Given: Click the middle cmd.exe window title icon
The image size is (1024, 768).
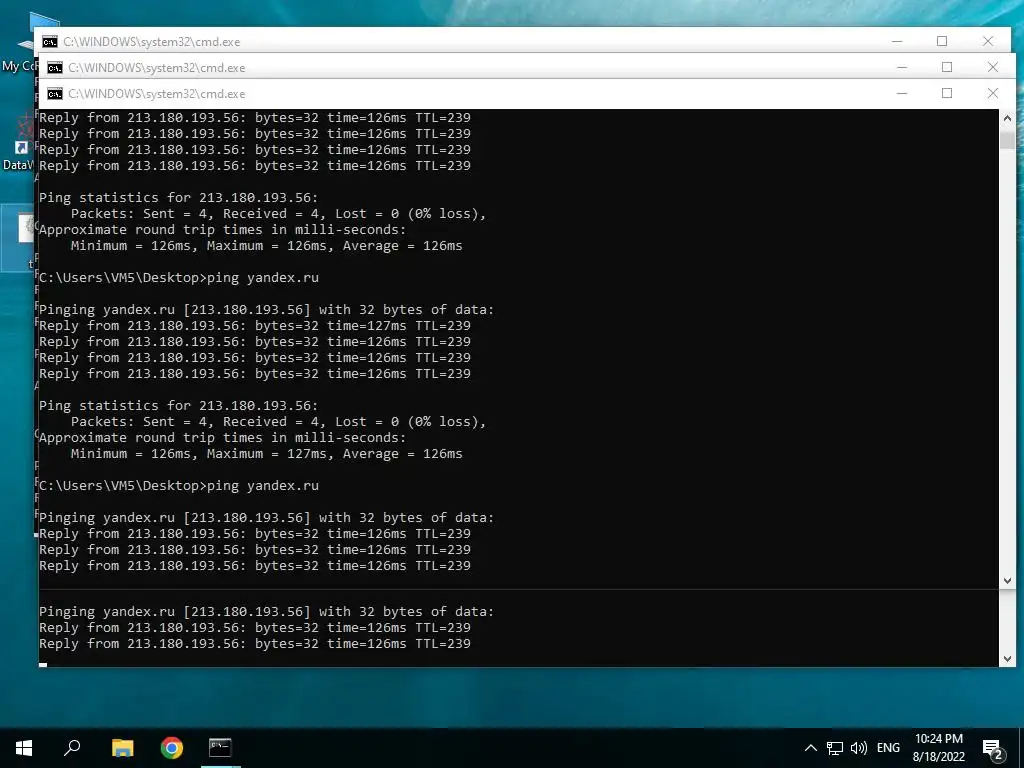Looking at the screenshot, I should (55, 68).
